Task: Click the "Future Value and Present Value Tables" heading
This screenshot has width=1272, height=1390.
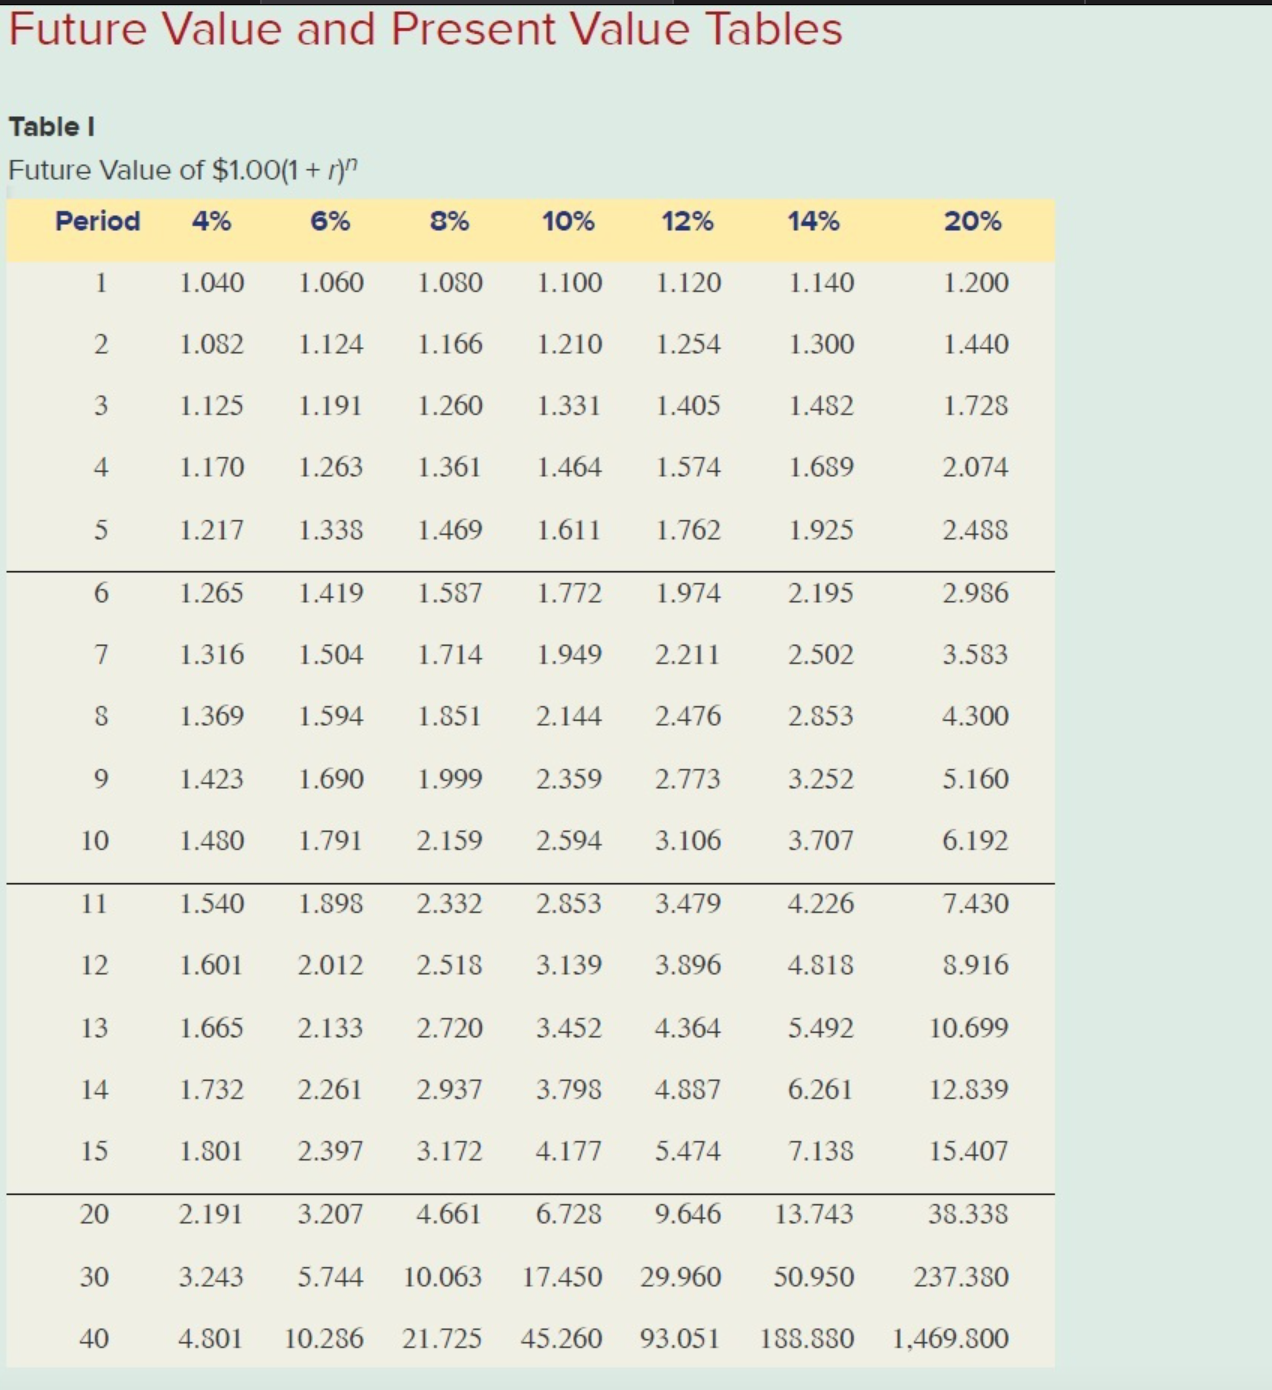Action: pos(425,28)
